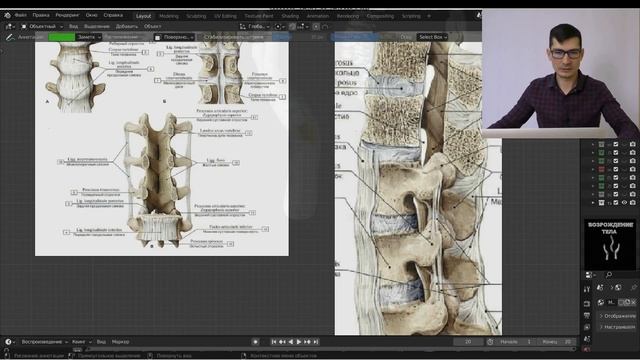Open the Окно menu

coord(91,15)
